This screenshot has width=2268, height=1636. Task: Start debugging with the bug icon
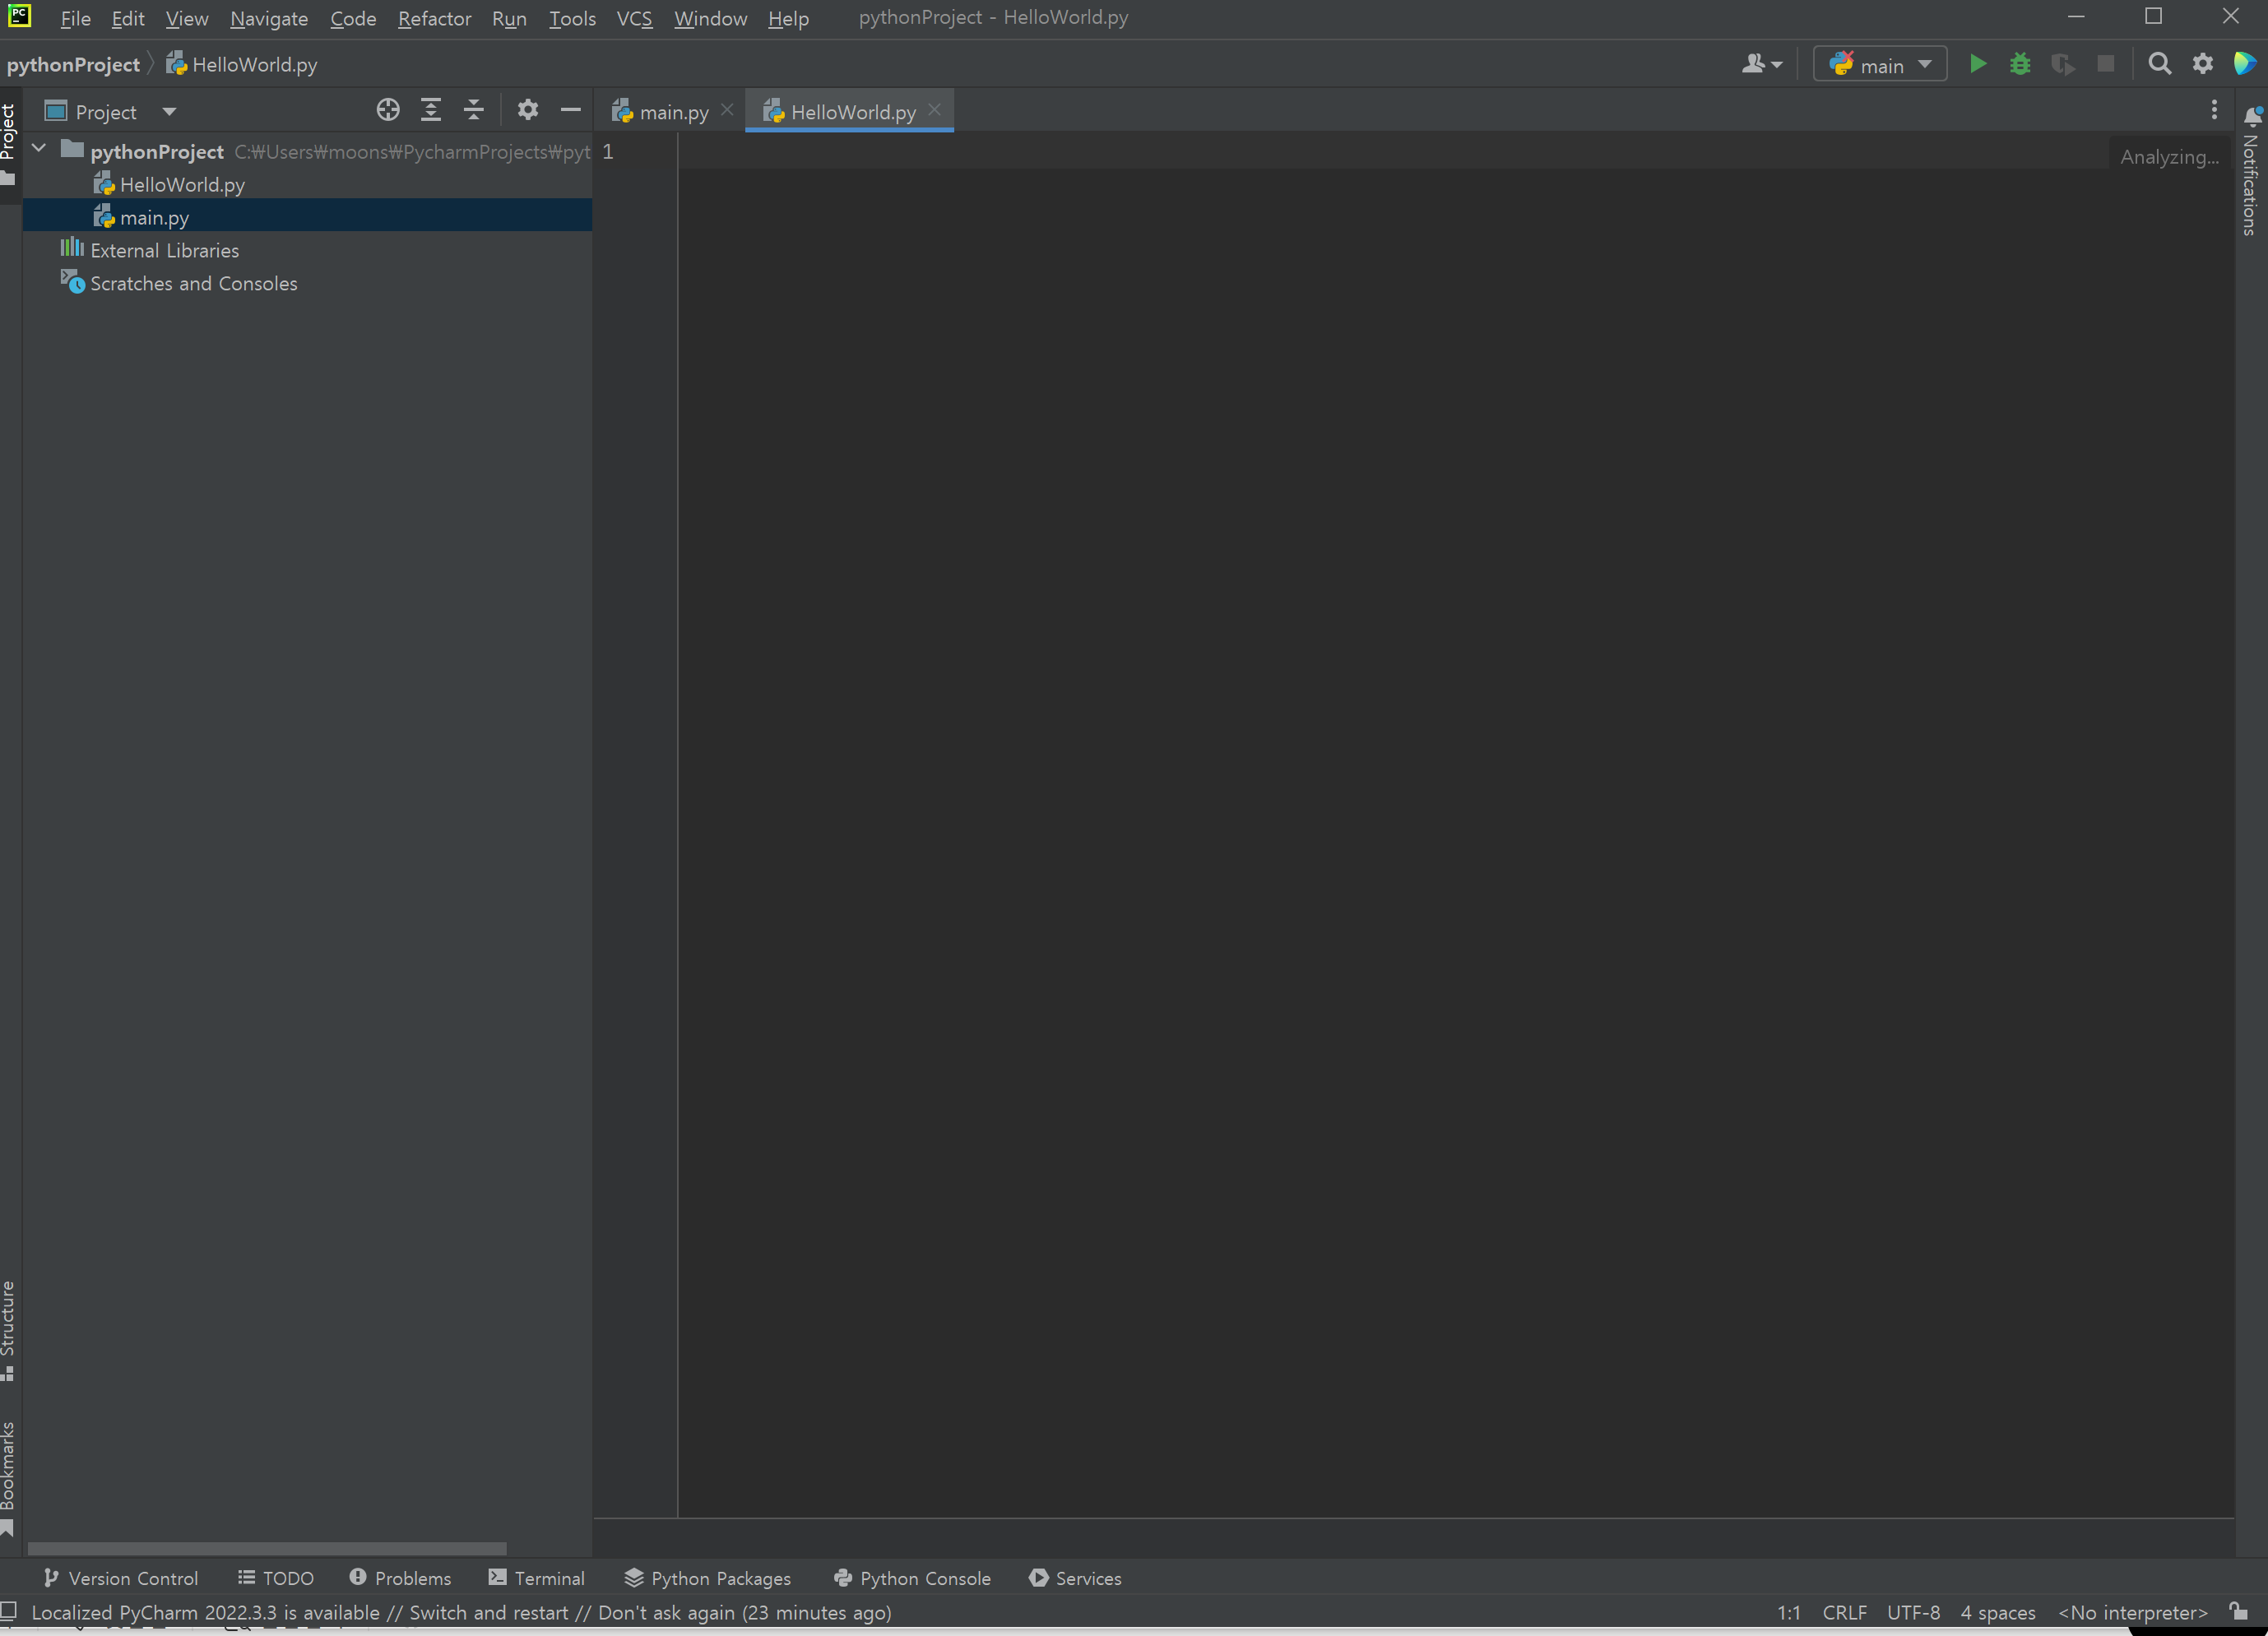pyautogui.click(x=2019, y=65)
